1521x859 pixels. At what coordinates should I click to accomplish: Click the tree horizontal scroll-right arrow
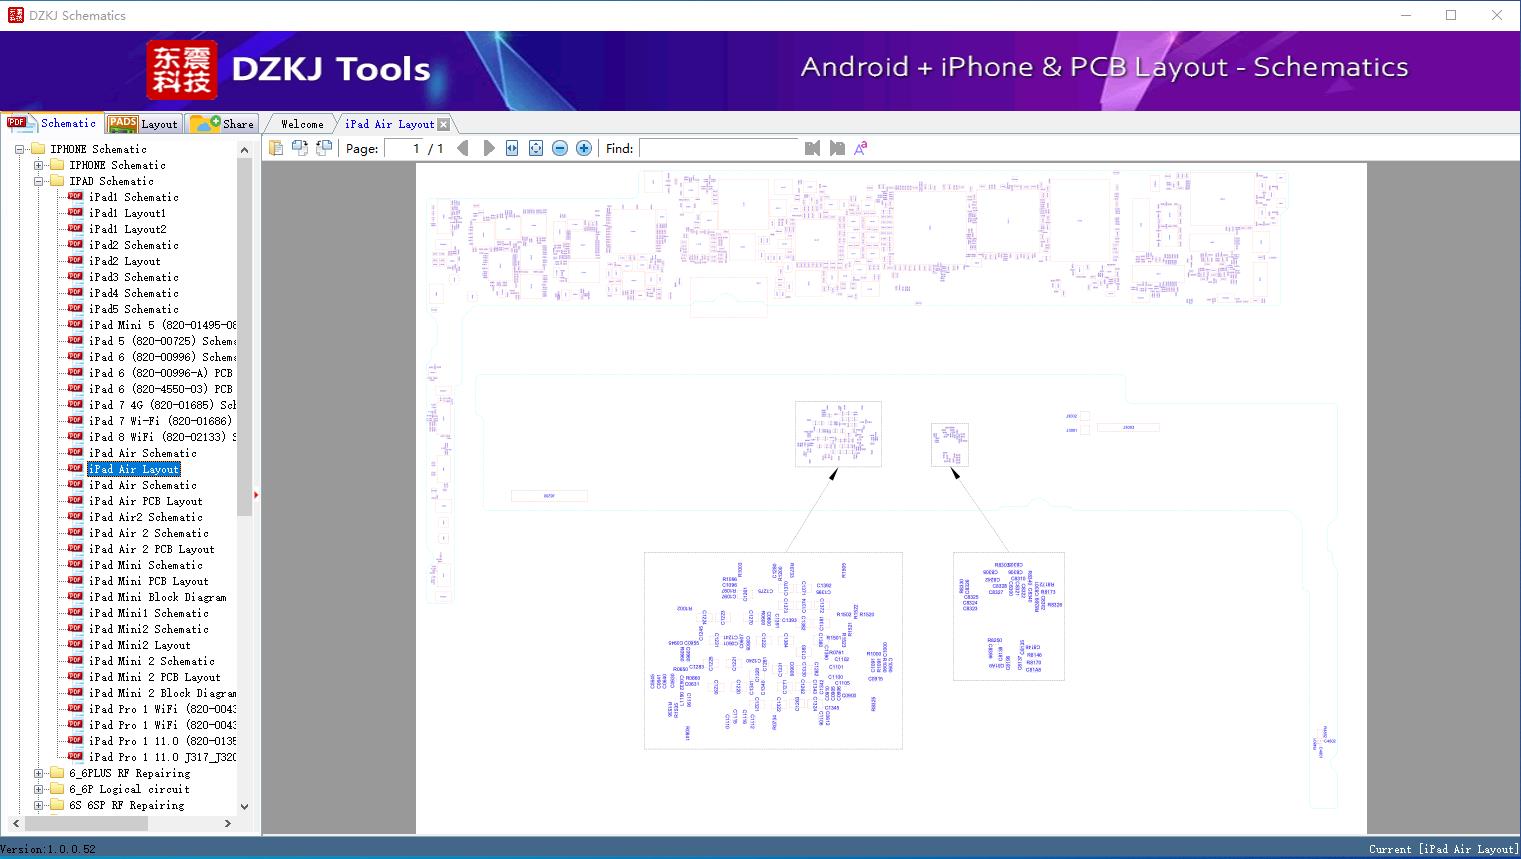click(228, 824)
